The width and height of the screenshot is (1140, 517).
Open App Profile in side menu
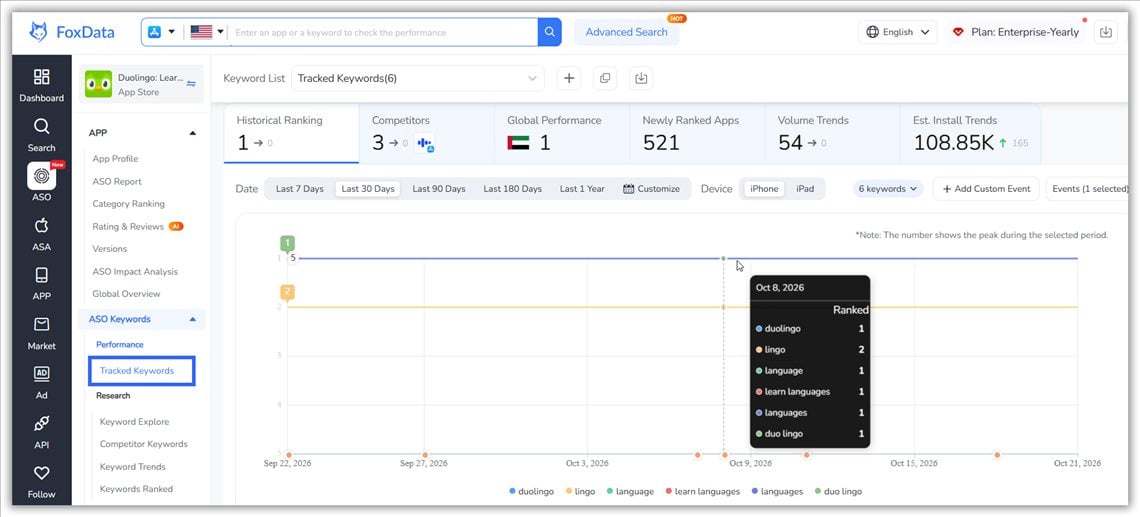pos(115,159)
